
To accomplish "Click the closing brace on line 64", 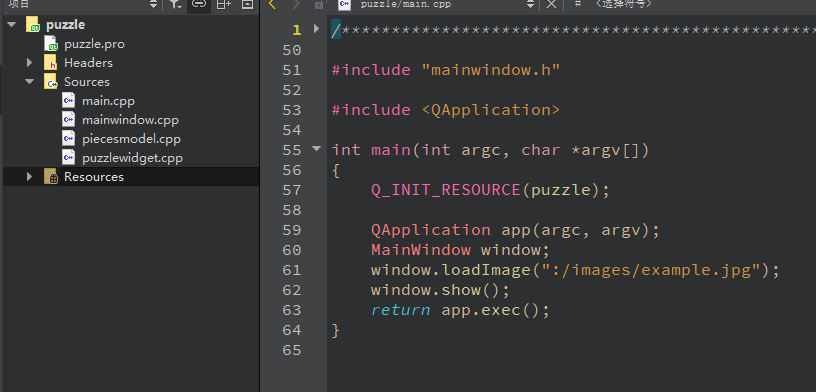I will tap(336, 330).
